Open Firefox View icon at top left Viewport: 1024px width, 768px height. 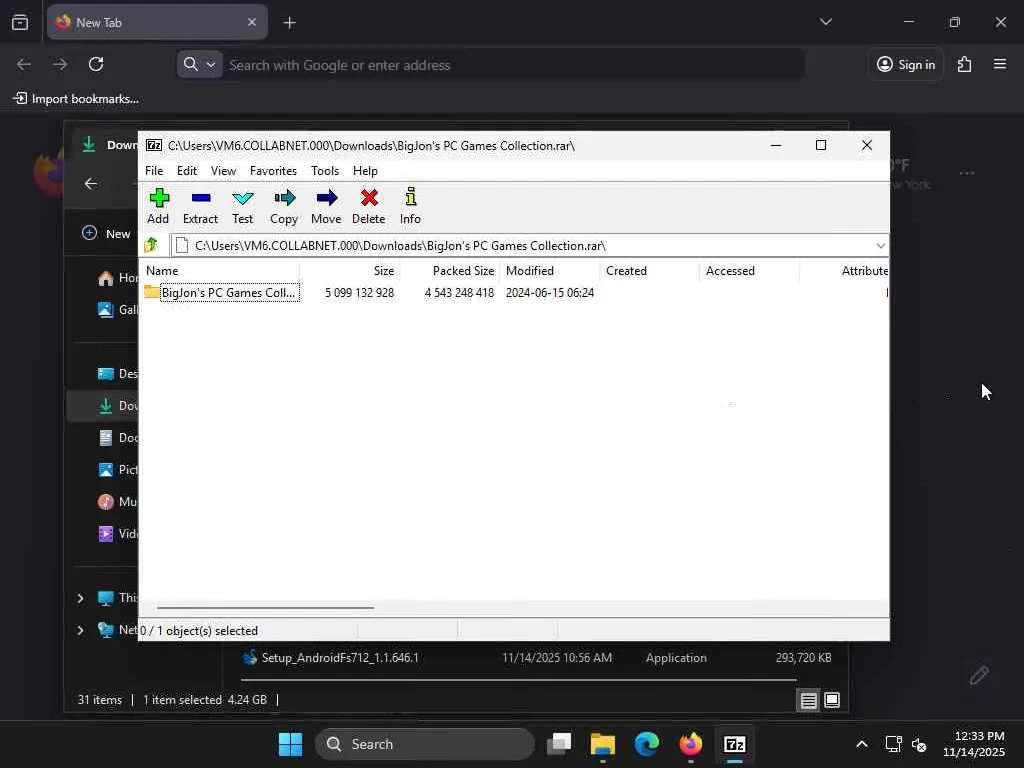coord(20,23)
